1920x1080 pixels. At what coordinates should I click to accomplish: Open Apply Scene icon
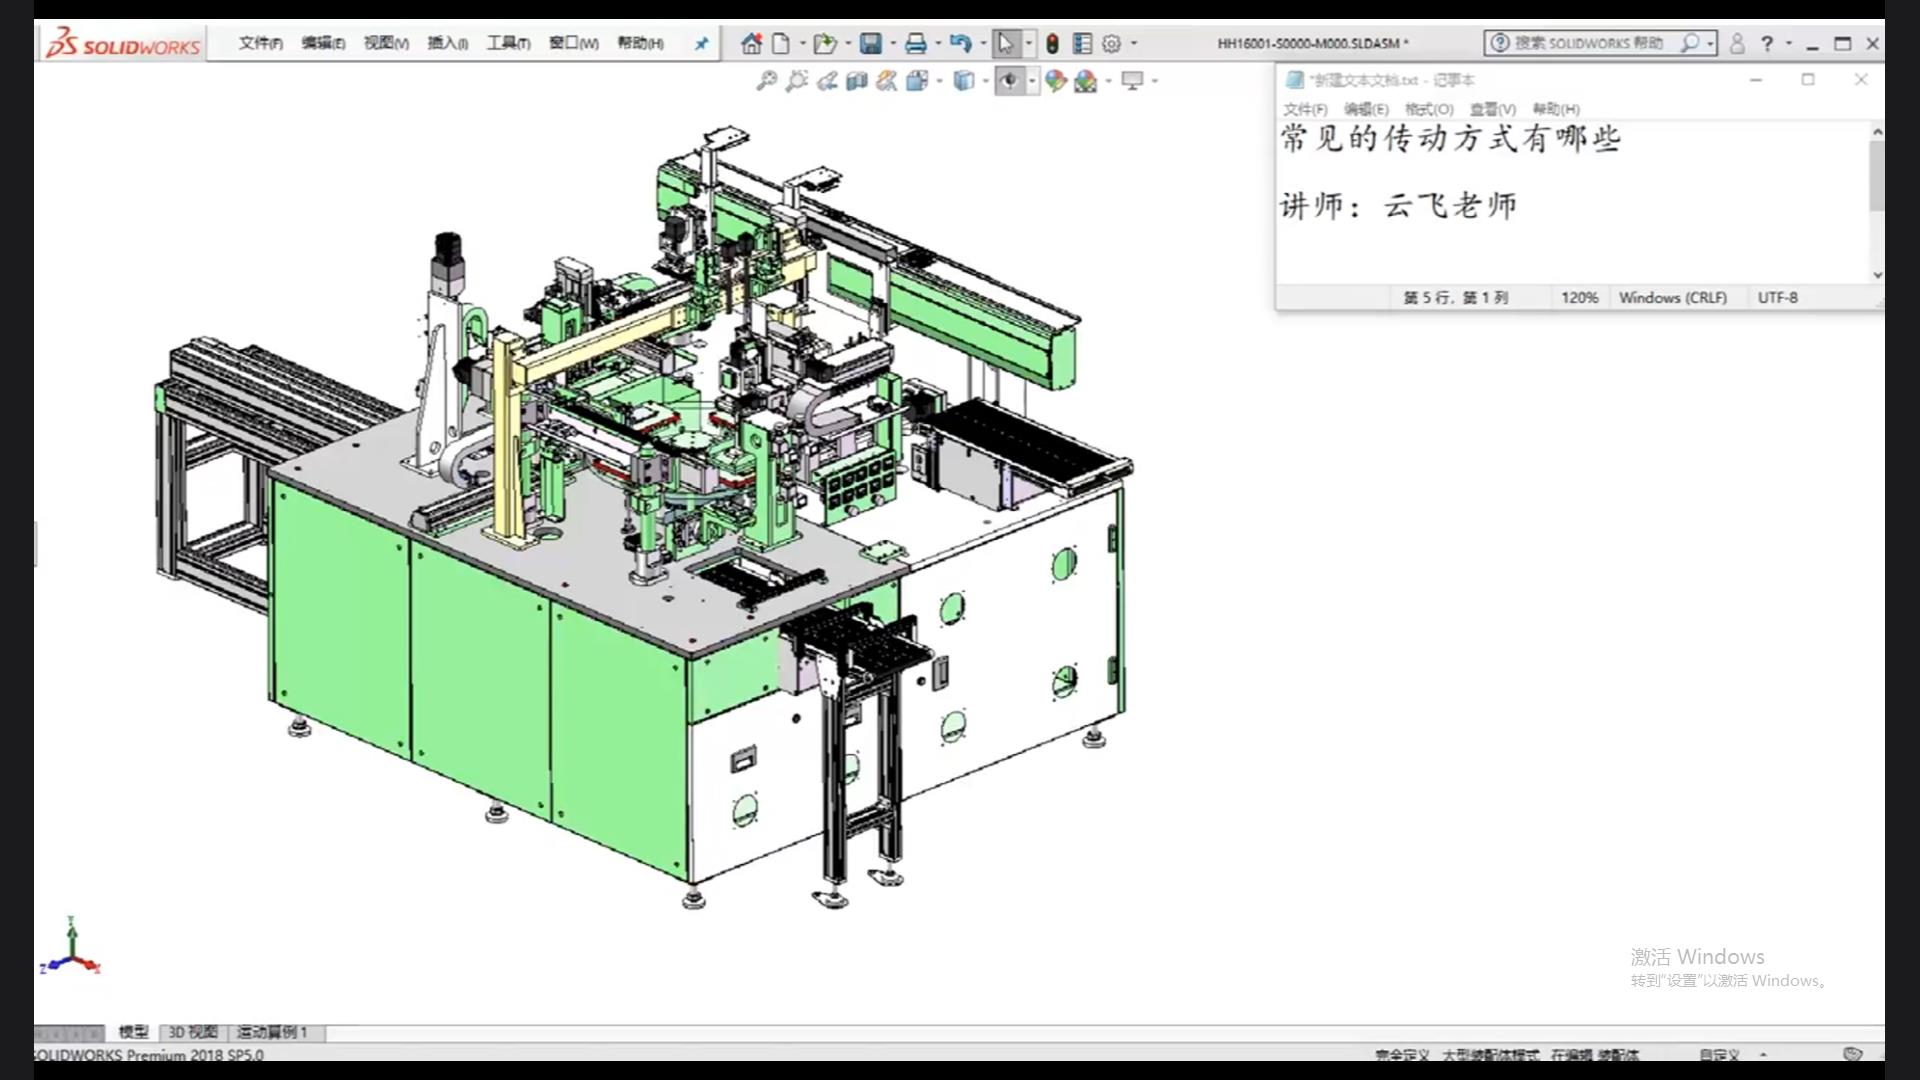[1086, 81]
